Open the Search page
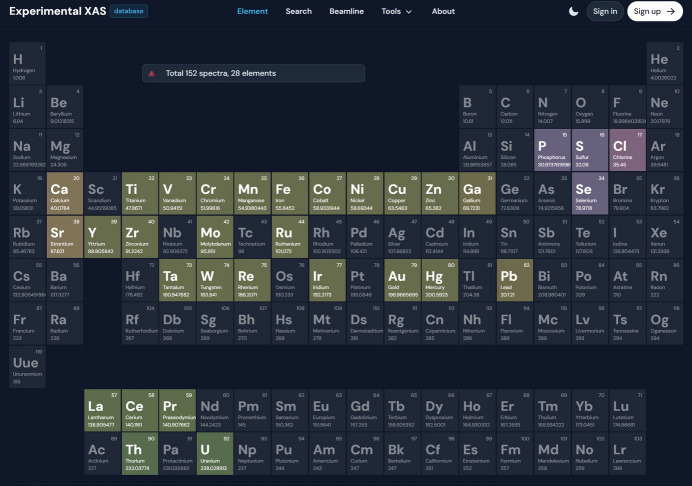Viewport: 692px width, 486px height. (x=298, y=12)
